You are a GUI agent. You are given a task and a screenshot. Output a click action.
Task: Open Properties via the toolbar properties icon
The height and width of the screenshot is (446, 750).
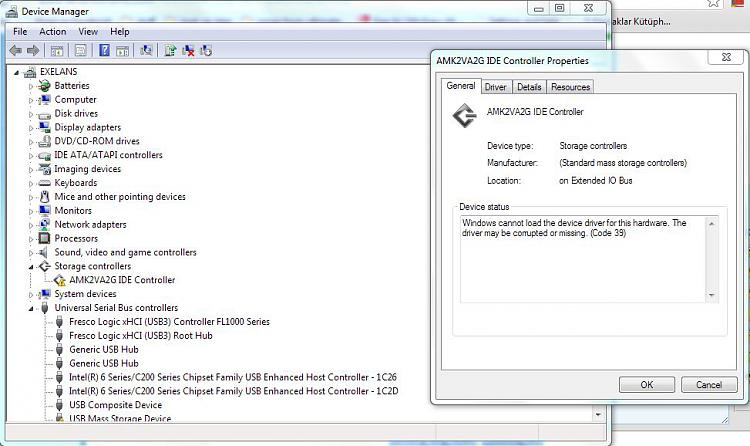pyautogui.click(x=80, y=50)
